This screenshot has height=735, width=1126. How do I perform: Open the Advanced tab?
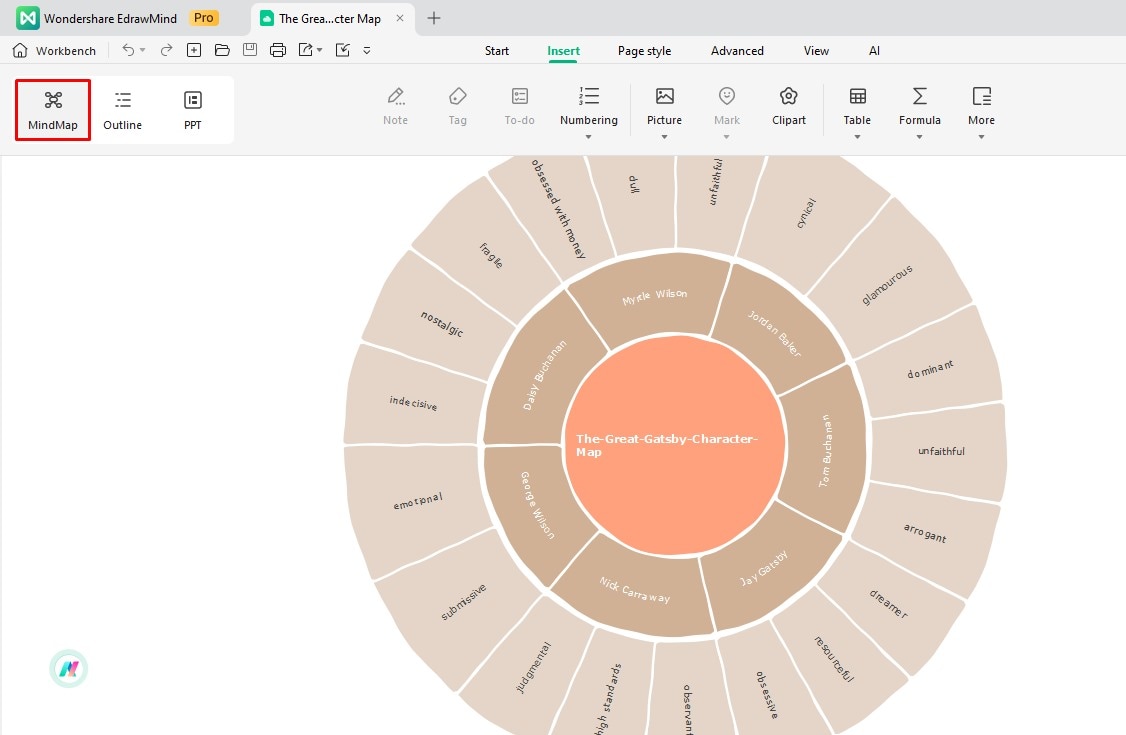738,51
